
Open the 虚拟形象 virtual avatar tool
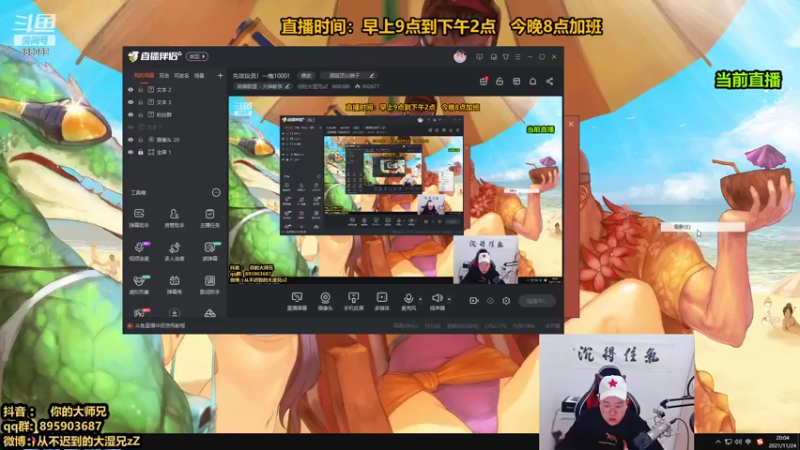[139, 285]
